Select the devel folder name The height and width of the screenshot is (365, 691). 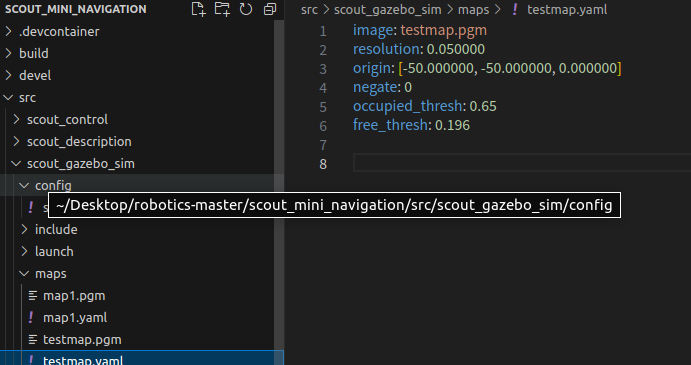35,75
